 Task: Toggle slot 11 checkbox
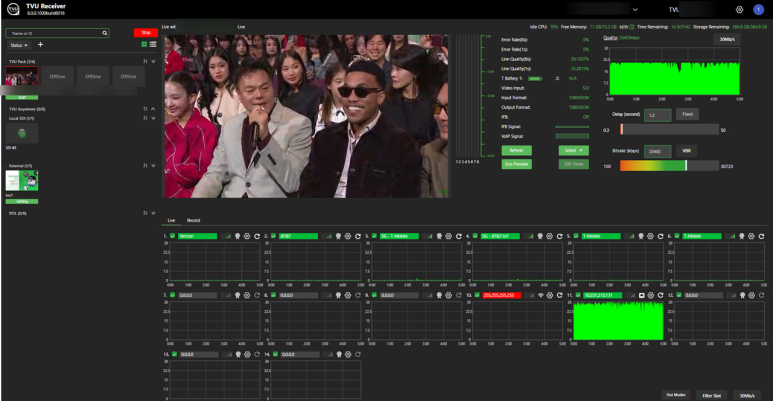coord(578,295)
